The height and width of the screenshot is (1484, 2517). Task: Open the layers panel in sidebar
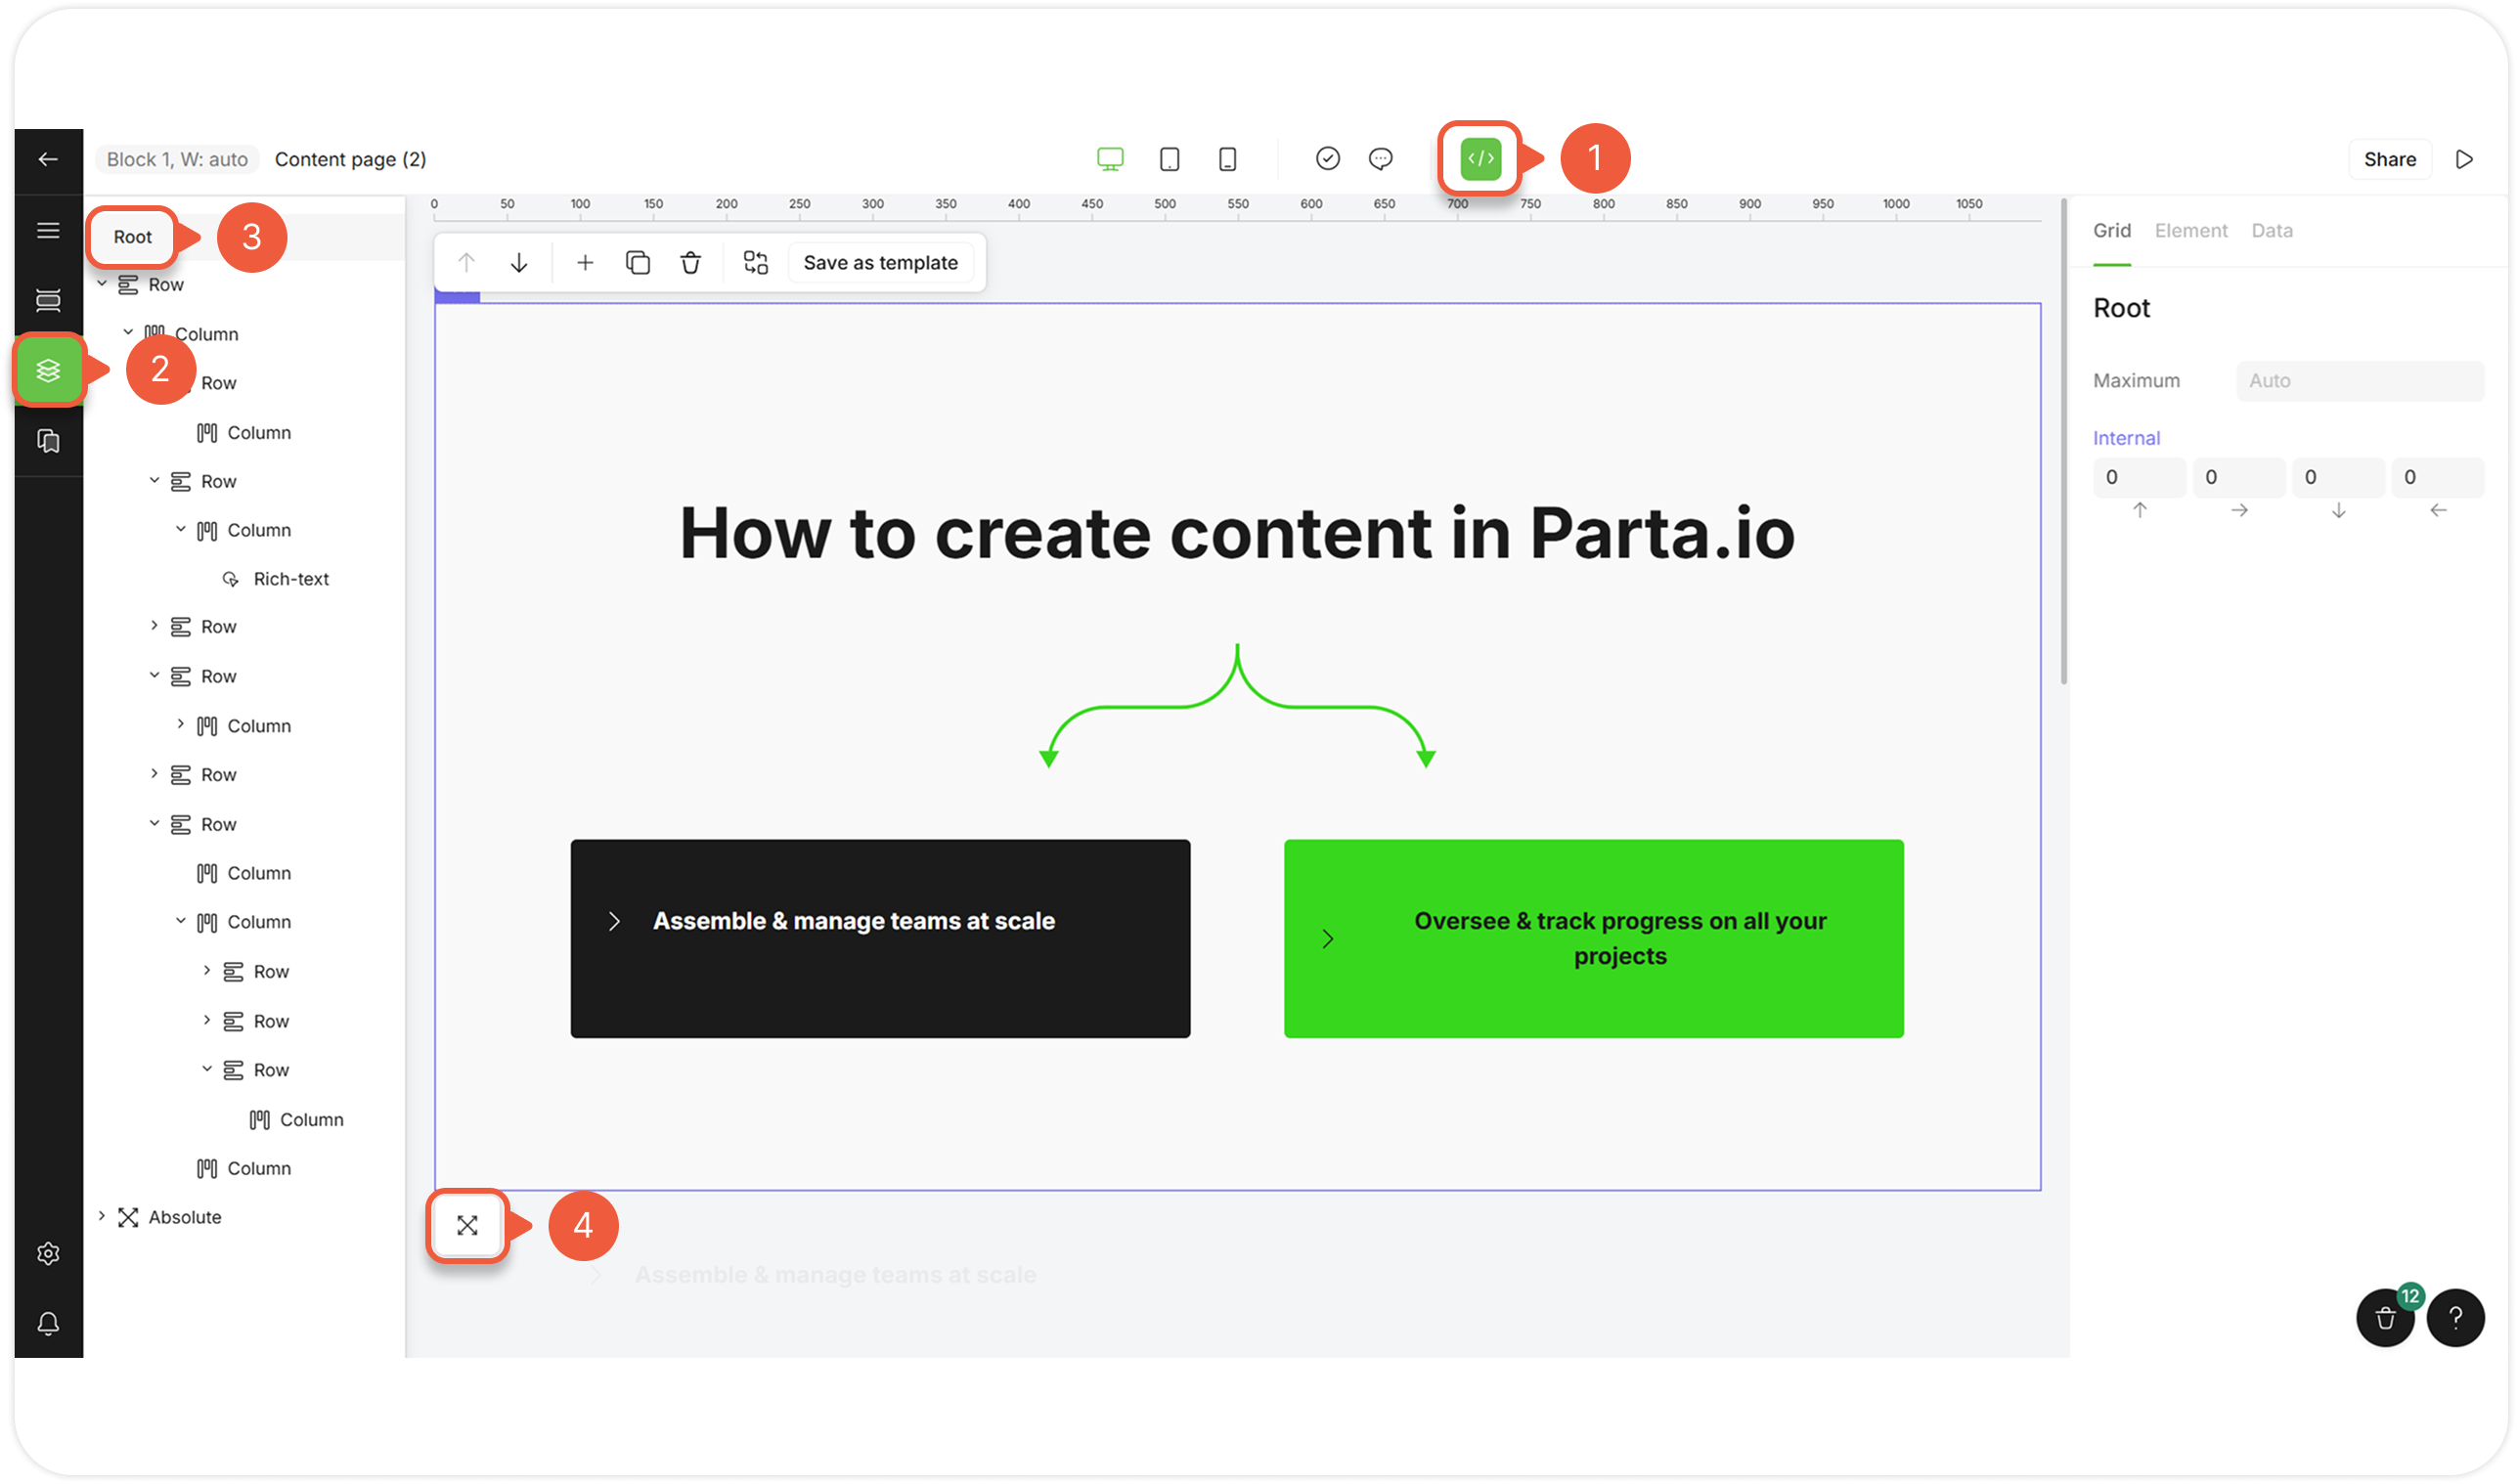tap(48, 370)
